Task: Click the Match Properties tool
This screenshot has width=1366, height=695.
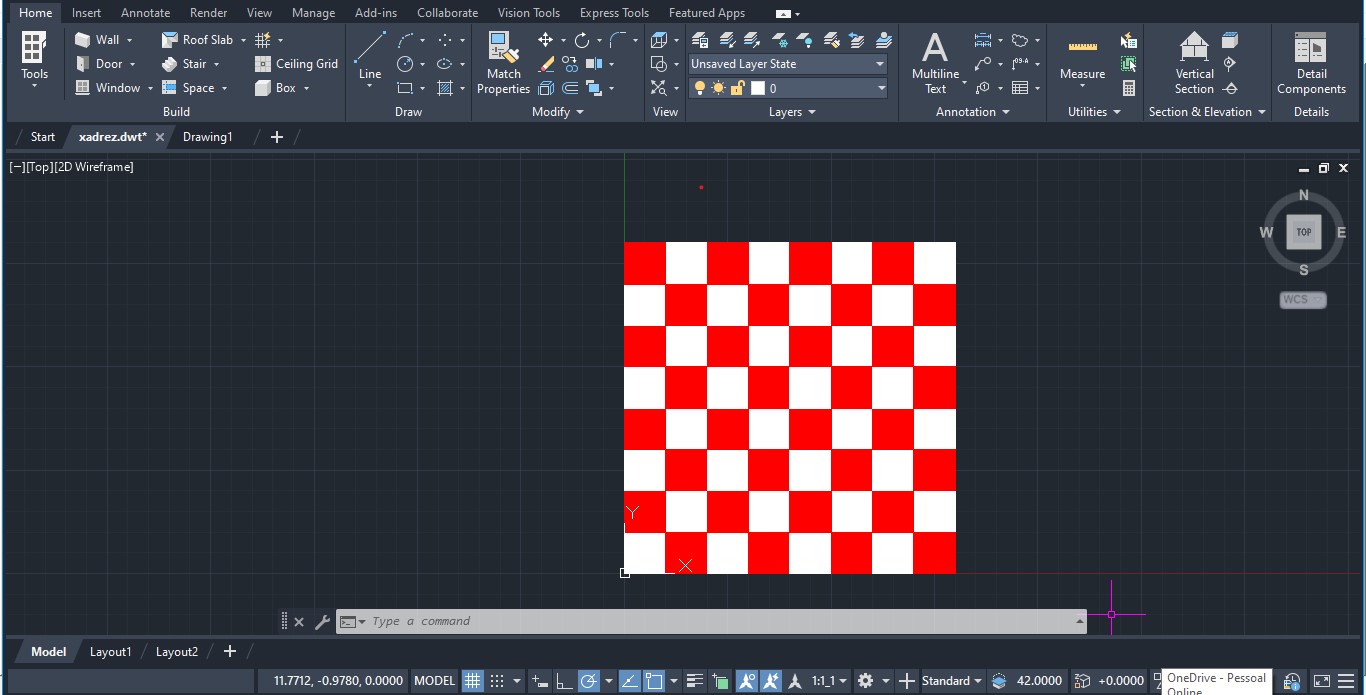Action: [503, 62]
